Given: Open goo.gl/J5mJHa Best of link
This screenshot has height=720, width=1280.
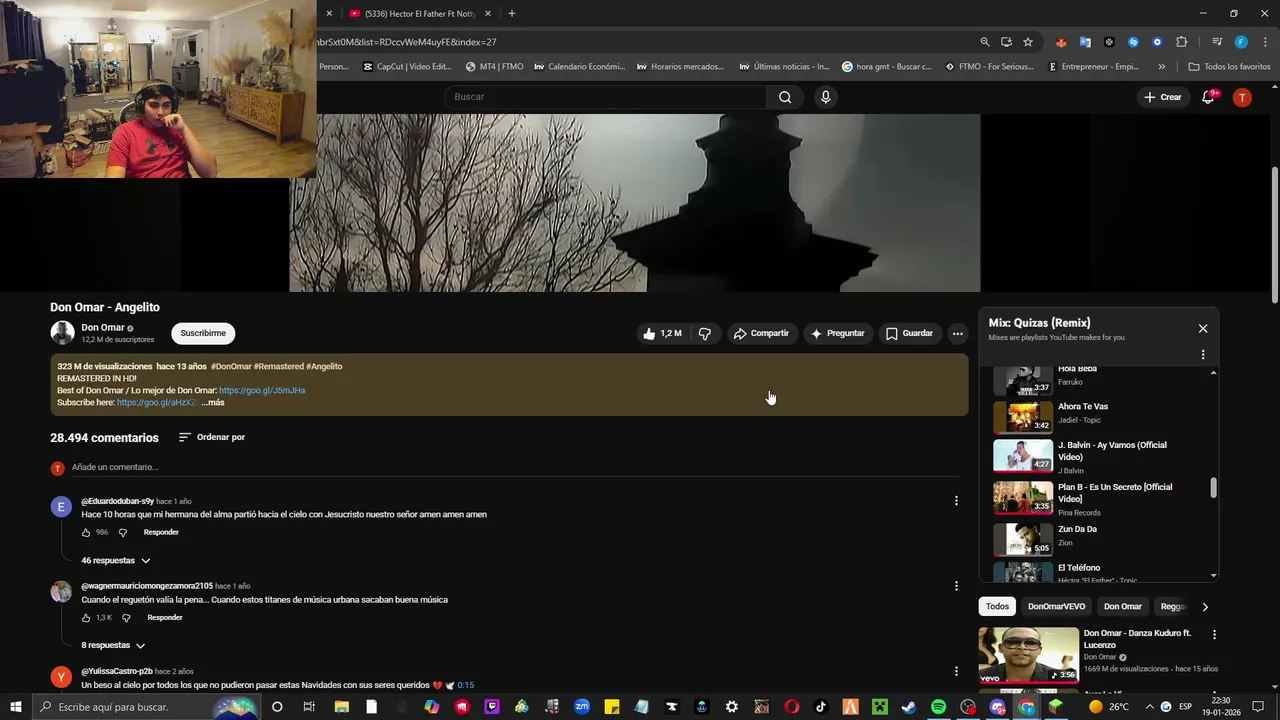Looking at the screenshot, I should 262,390.
